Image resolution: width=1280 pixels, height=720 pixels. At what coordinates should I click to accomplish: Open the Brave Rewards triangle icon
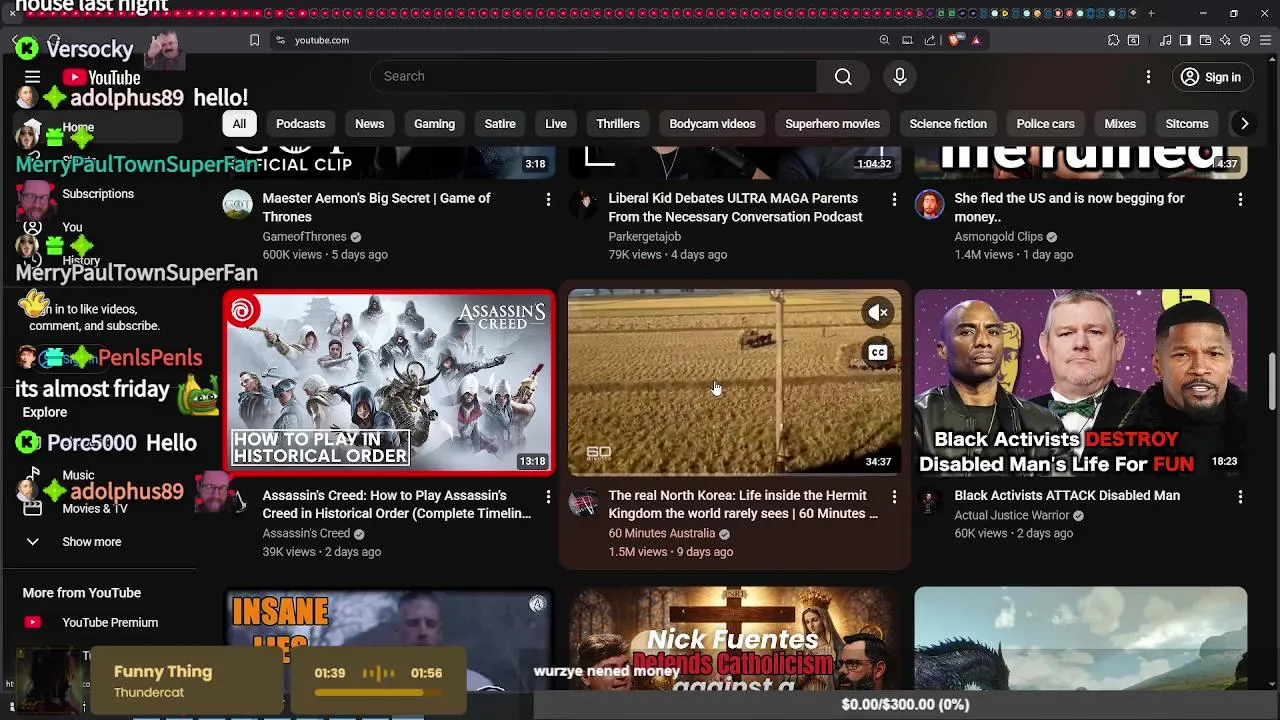[x=976, y=40]
